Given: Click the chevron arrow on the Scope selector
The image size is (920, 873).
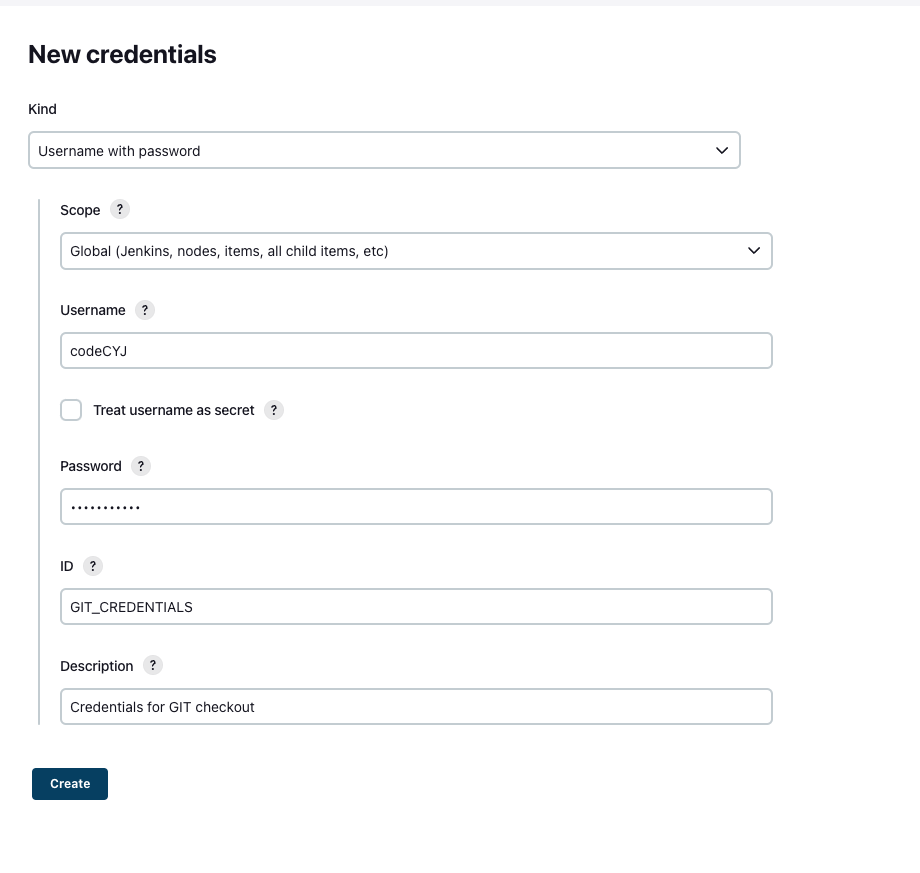Looking at the screenshot, I should pos(754,251).
